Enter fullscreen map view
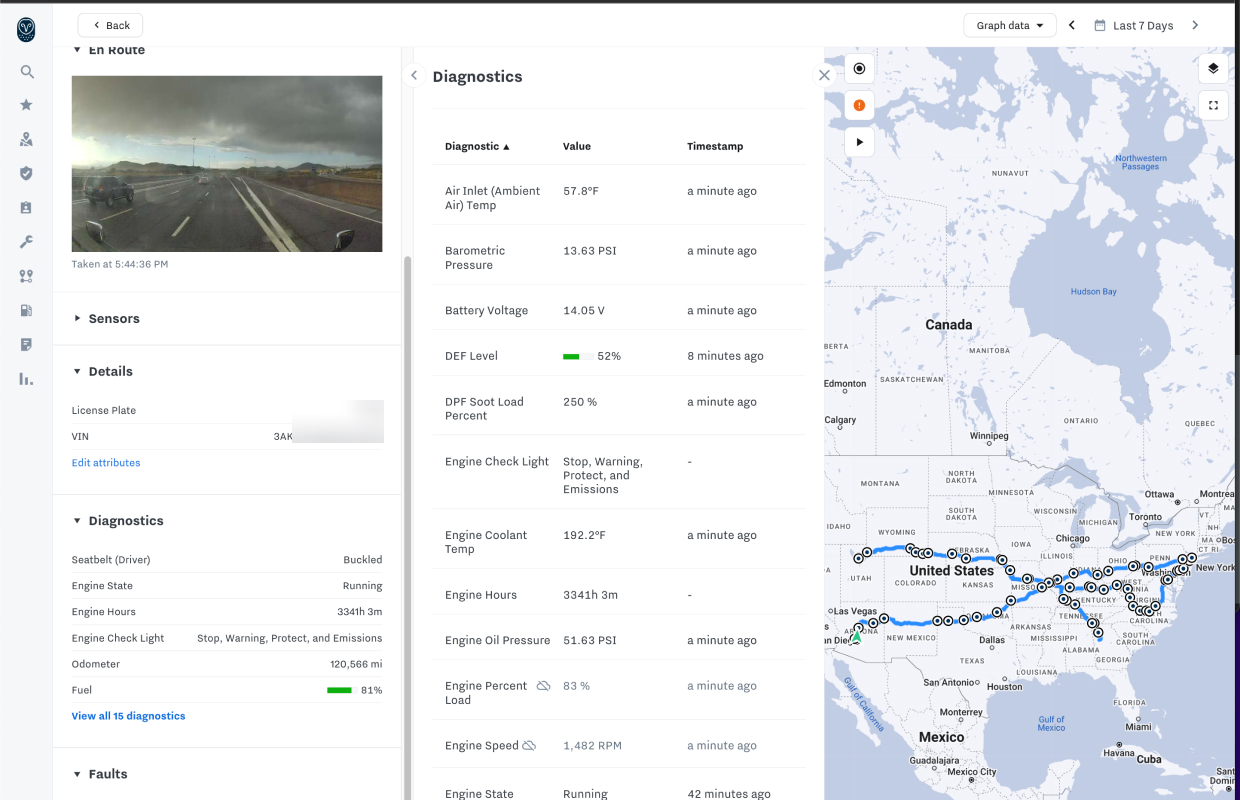Viewport: 1240px width, 800px height. coord(1213,105)
